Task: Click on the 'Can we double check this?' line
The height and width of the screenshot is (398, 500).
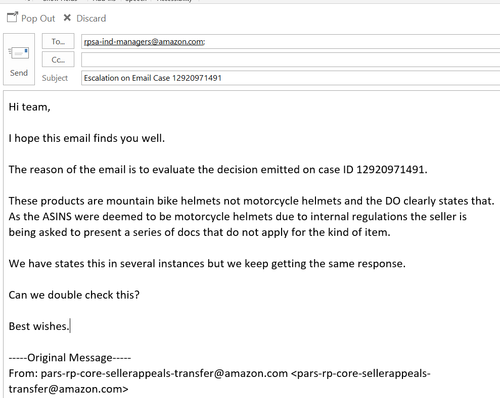Action: 74,295
